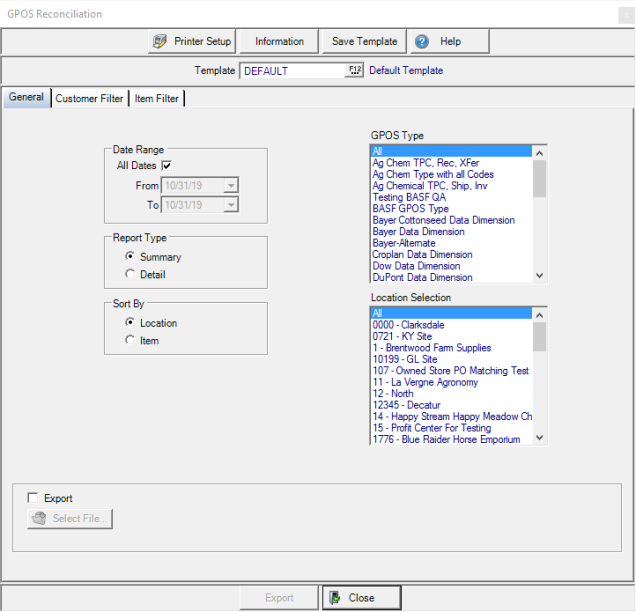The image size is (636, 612).
Task: Click the Save Template button
Action: pos(364,41)
